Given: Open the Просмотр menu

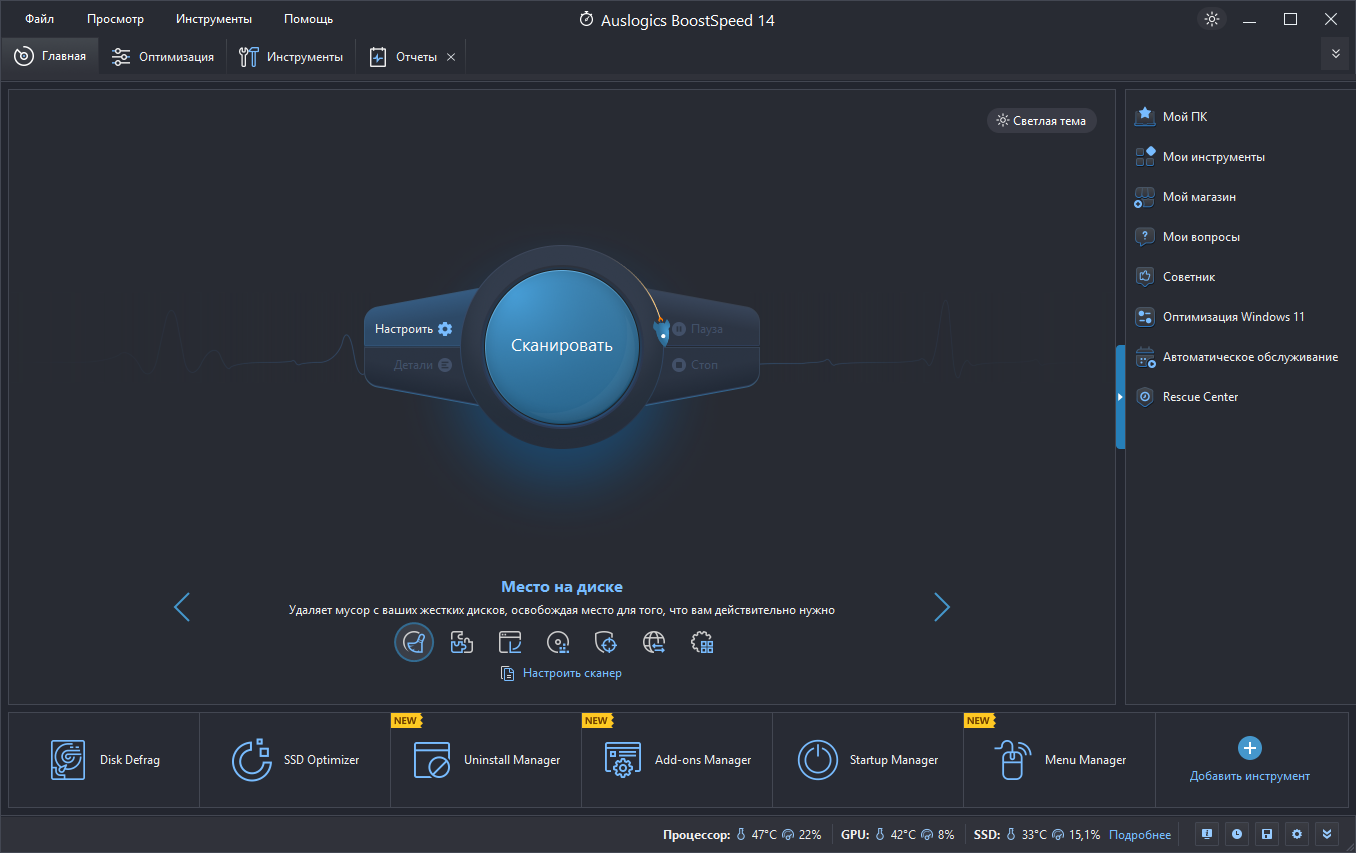Looking at the screenshot, I should pos(115,19).
